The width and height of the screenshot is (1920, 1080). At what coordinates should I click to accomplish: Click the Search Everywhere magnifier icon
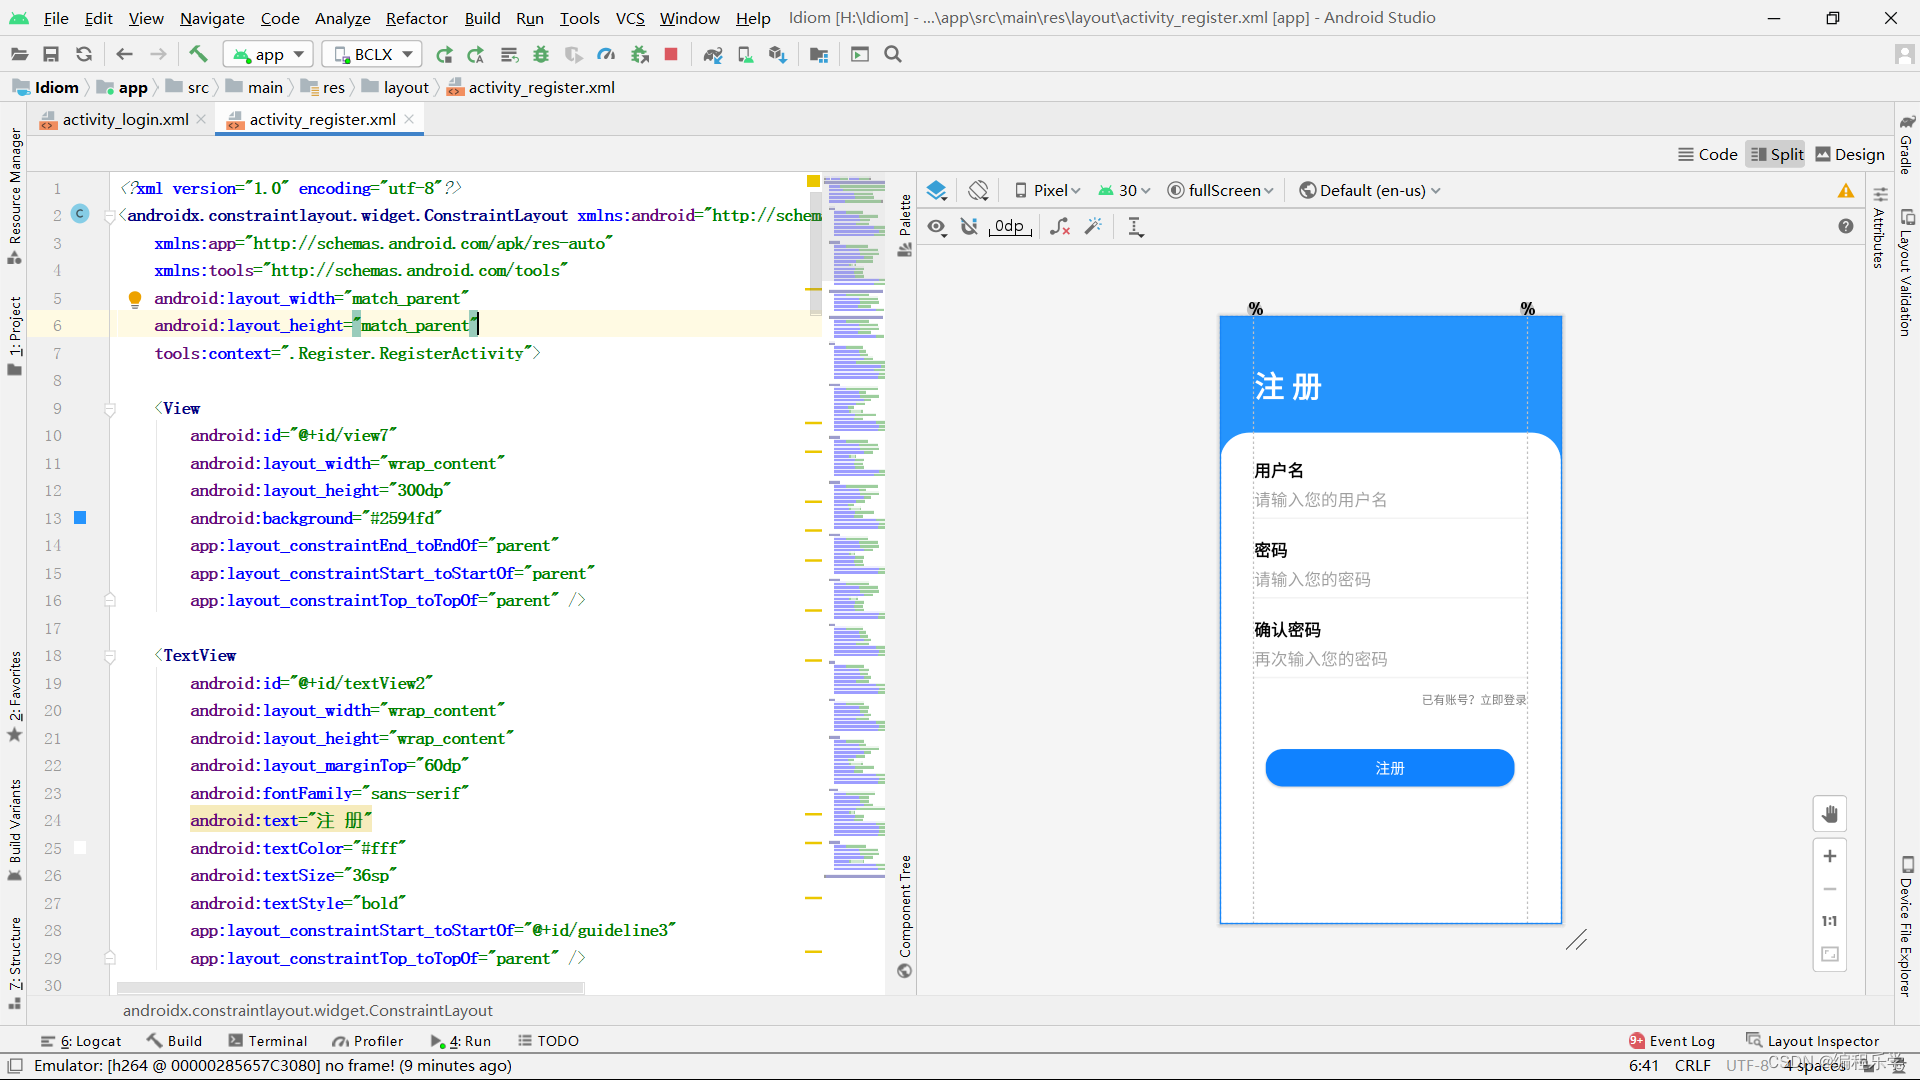(x=893, y=54)
